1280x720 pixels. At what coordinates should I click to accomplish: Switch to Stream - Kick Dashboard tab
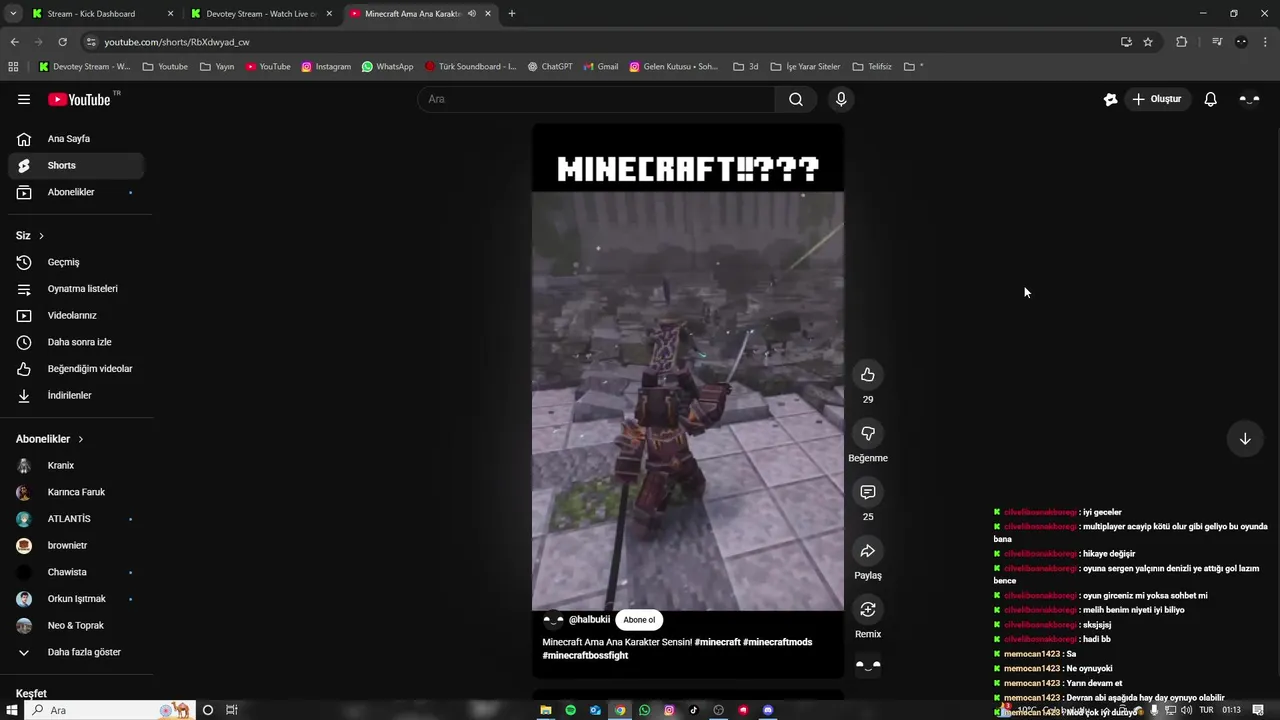(x=102, y=14)
